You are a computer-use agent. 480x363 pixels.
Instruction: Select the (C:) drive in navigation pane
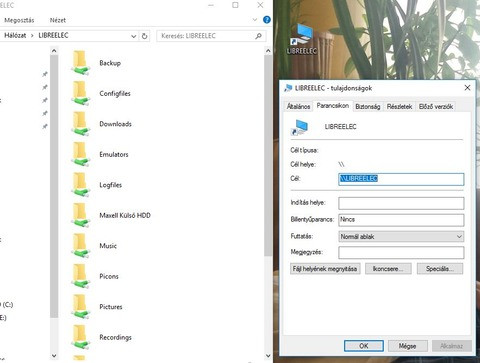(x=7, y=304)
